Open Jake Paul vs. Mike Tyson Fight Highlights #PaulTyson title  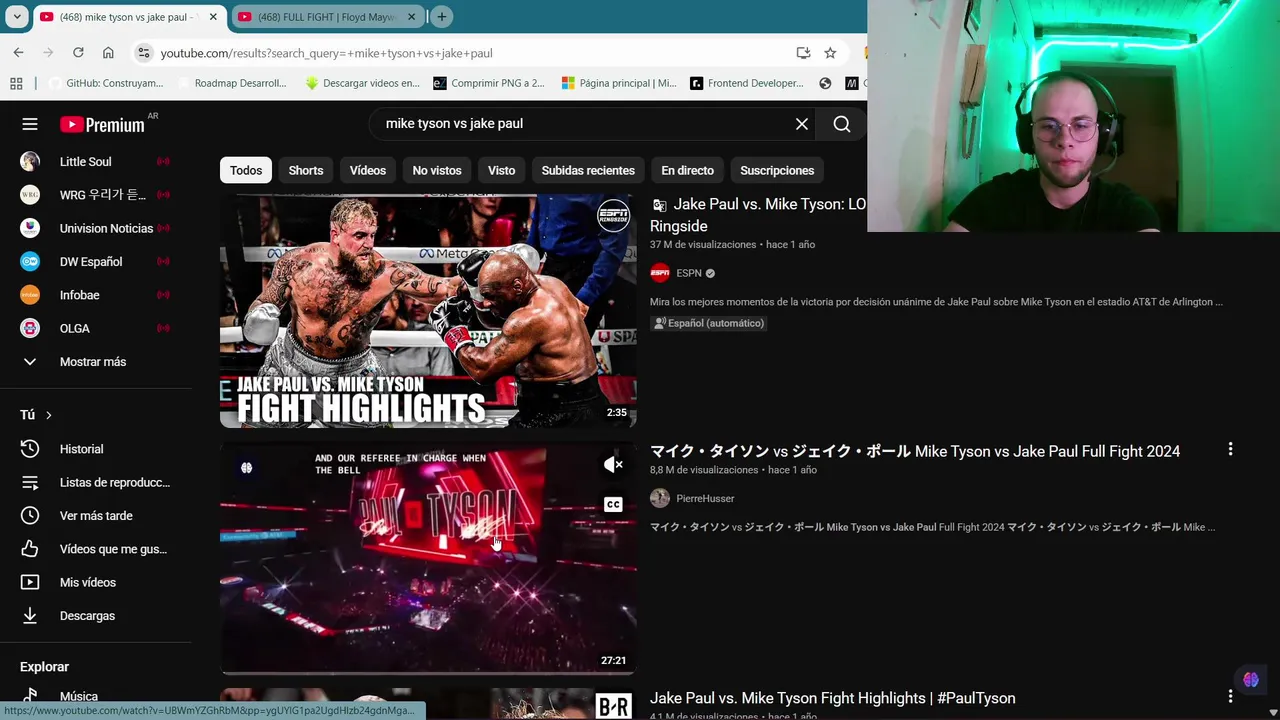[833, 698]
